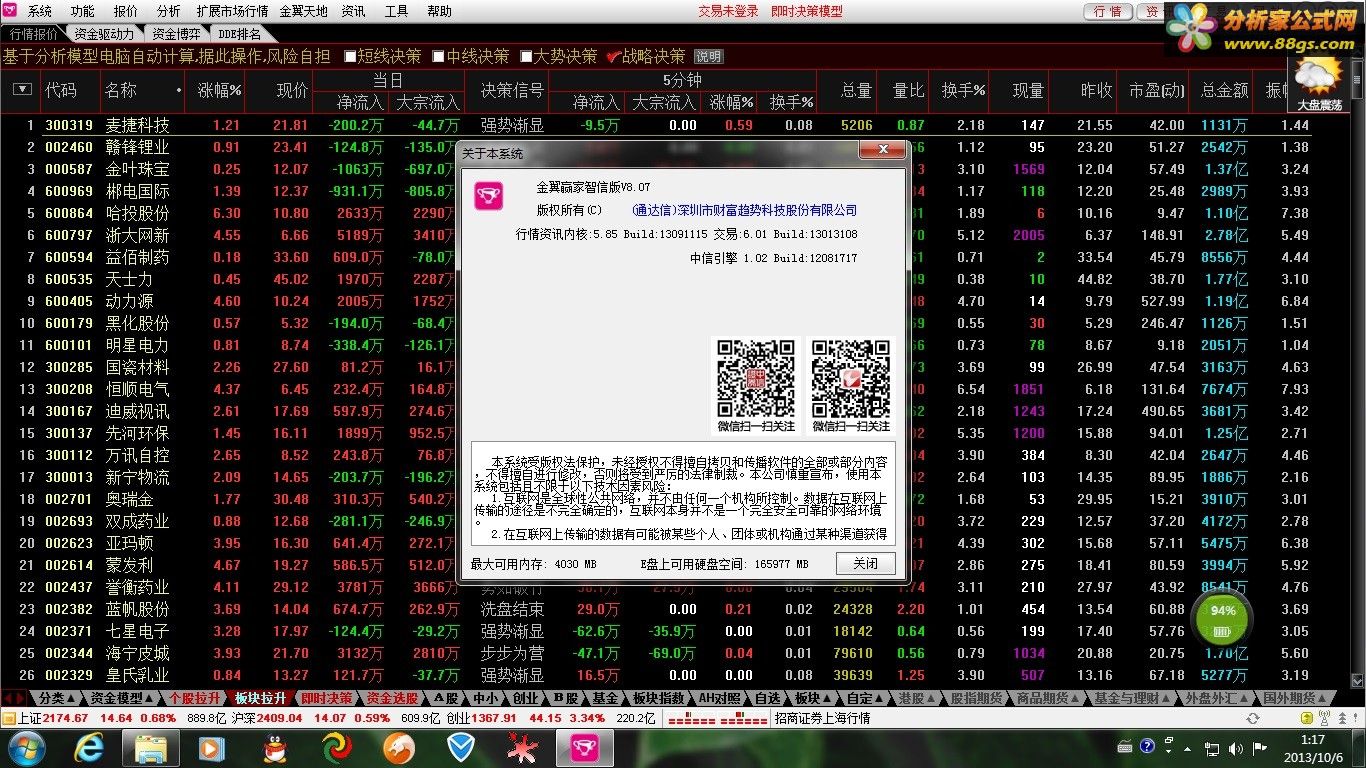Click the 说明 button
1366x768 pixels.
coord(708,56)
